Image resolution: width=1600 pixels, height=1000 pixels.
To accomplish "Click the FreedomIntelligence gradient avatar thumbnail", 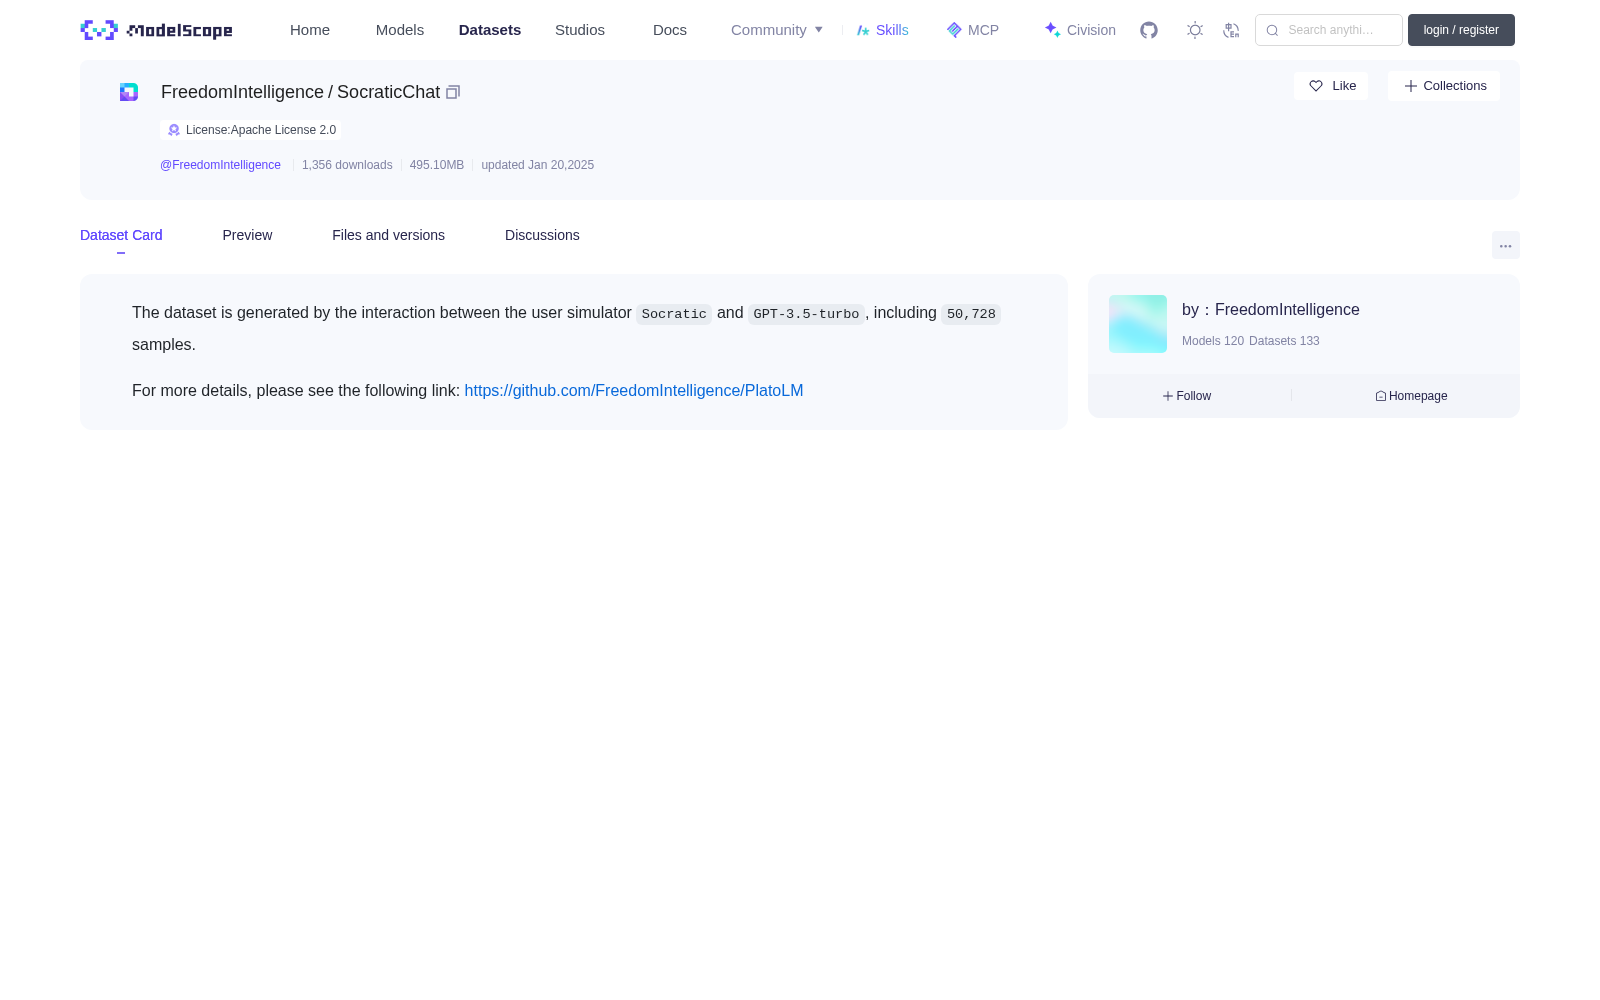I will pyautogui.click(x=1138, y=324).
